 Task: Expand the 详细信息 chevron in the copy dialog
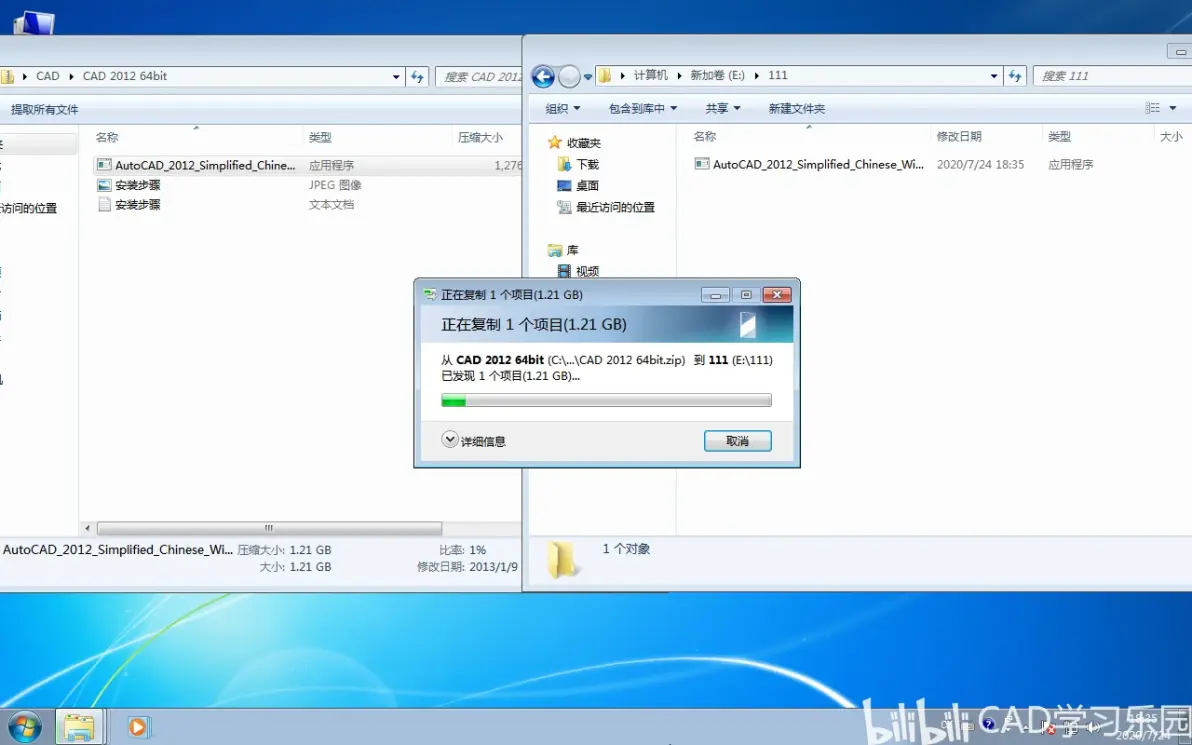click(x=450, y=439)
